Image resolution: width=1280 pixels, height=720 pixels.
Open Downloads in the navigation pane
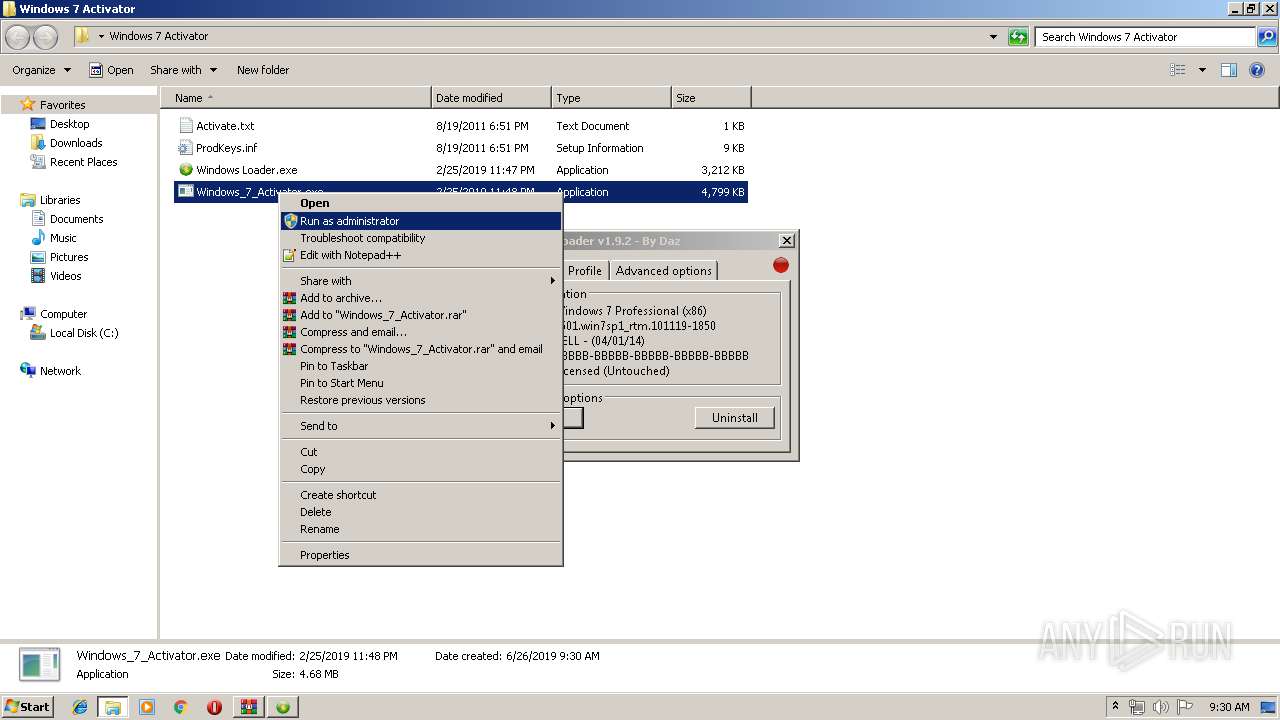pyautogui.click(x=76, y=143)
